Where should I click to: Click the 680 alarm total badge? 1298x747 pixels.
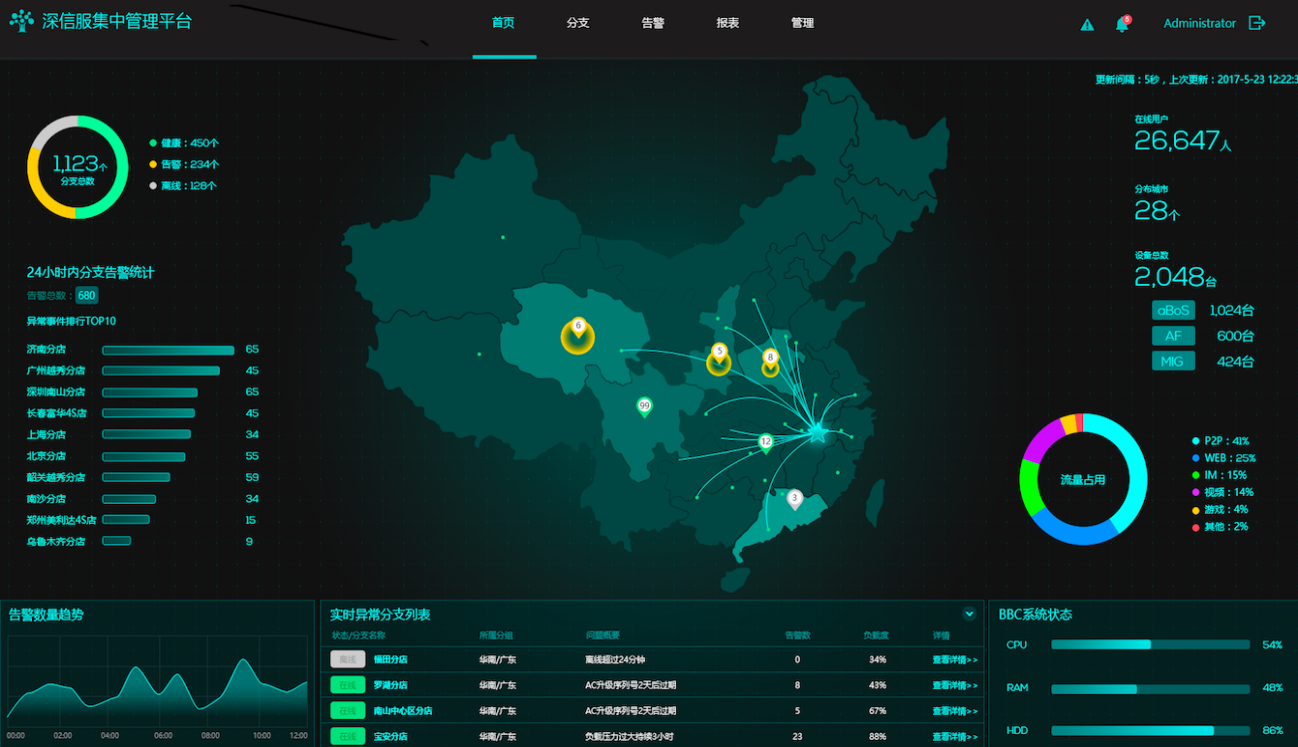pos(87,295)
